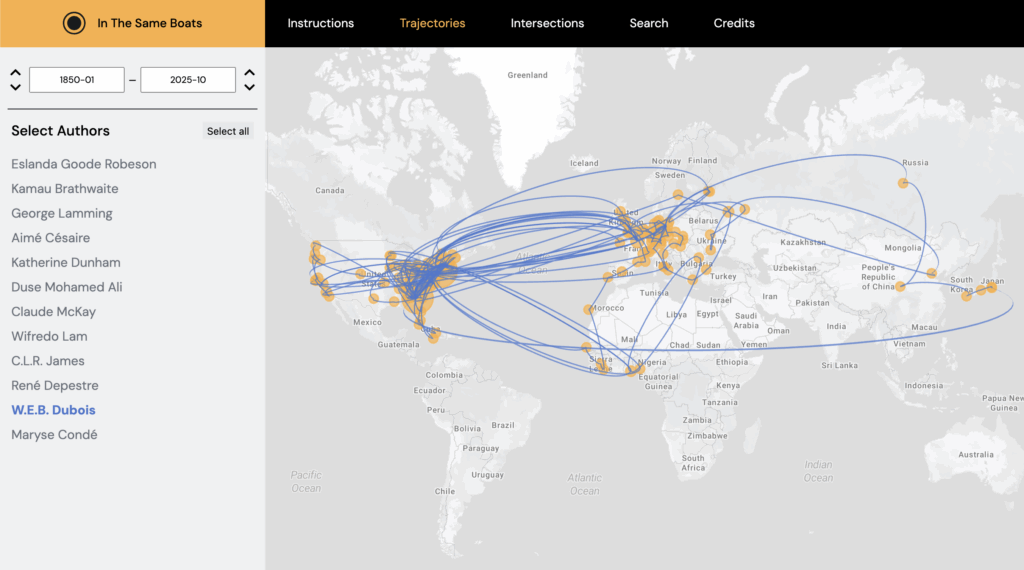This screenshot has width=1024, height=570.
Task: Click the Mongolia label on the map
Action: (x=903, y=248)
